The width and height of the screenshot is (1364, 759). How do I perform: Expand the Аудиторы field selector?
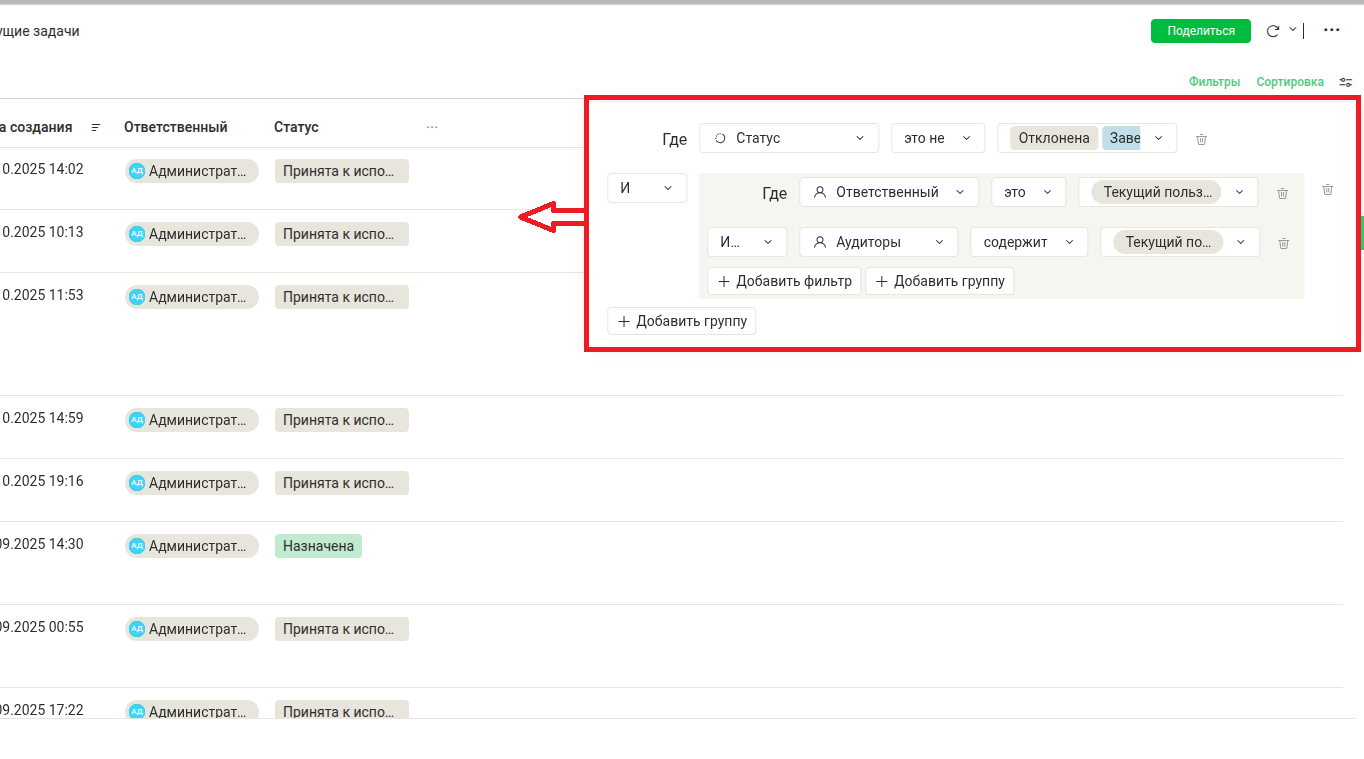pyautogui.click(x=877, y=242)
